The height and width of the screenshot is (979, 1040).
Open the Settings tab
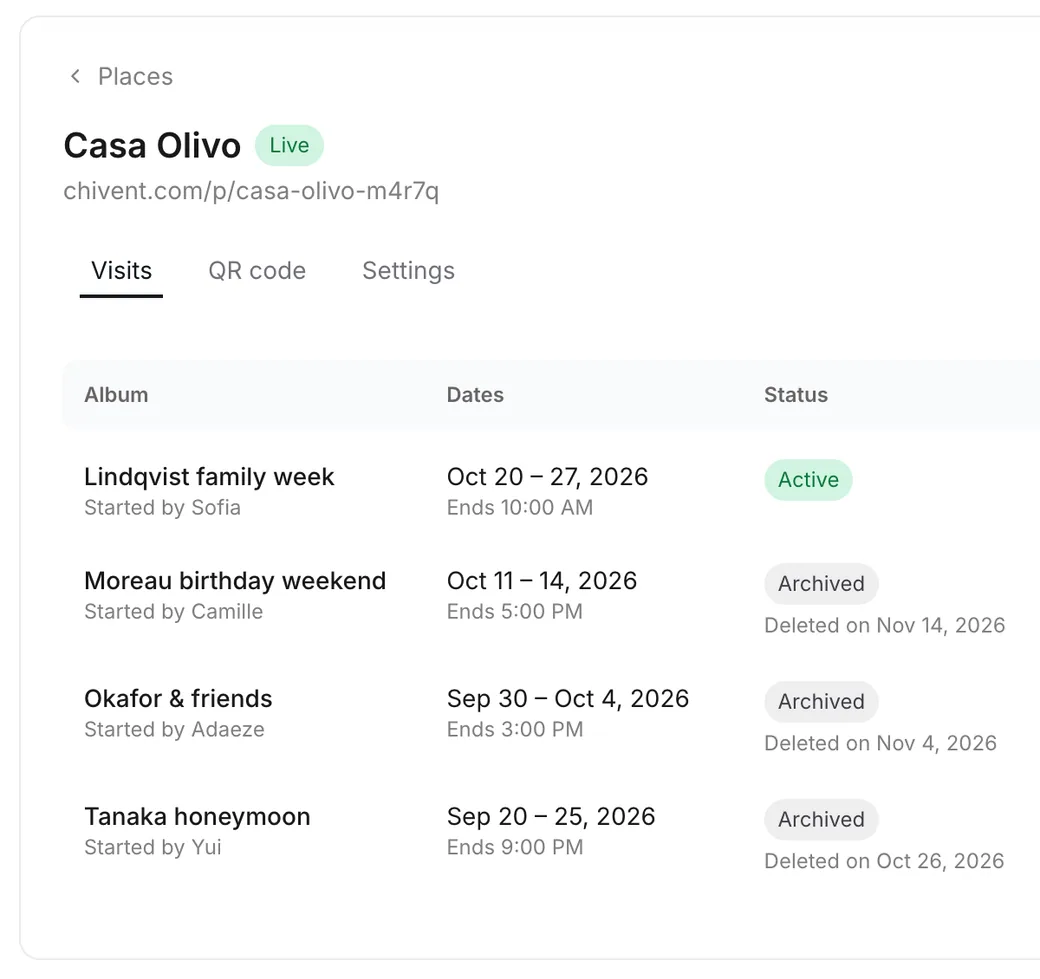(x=409, y=271)
